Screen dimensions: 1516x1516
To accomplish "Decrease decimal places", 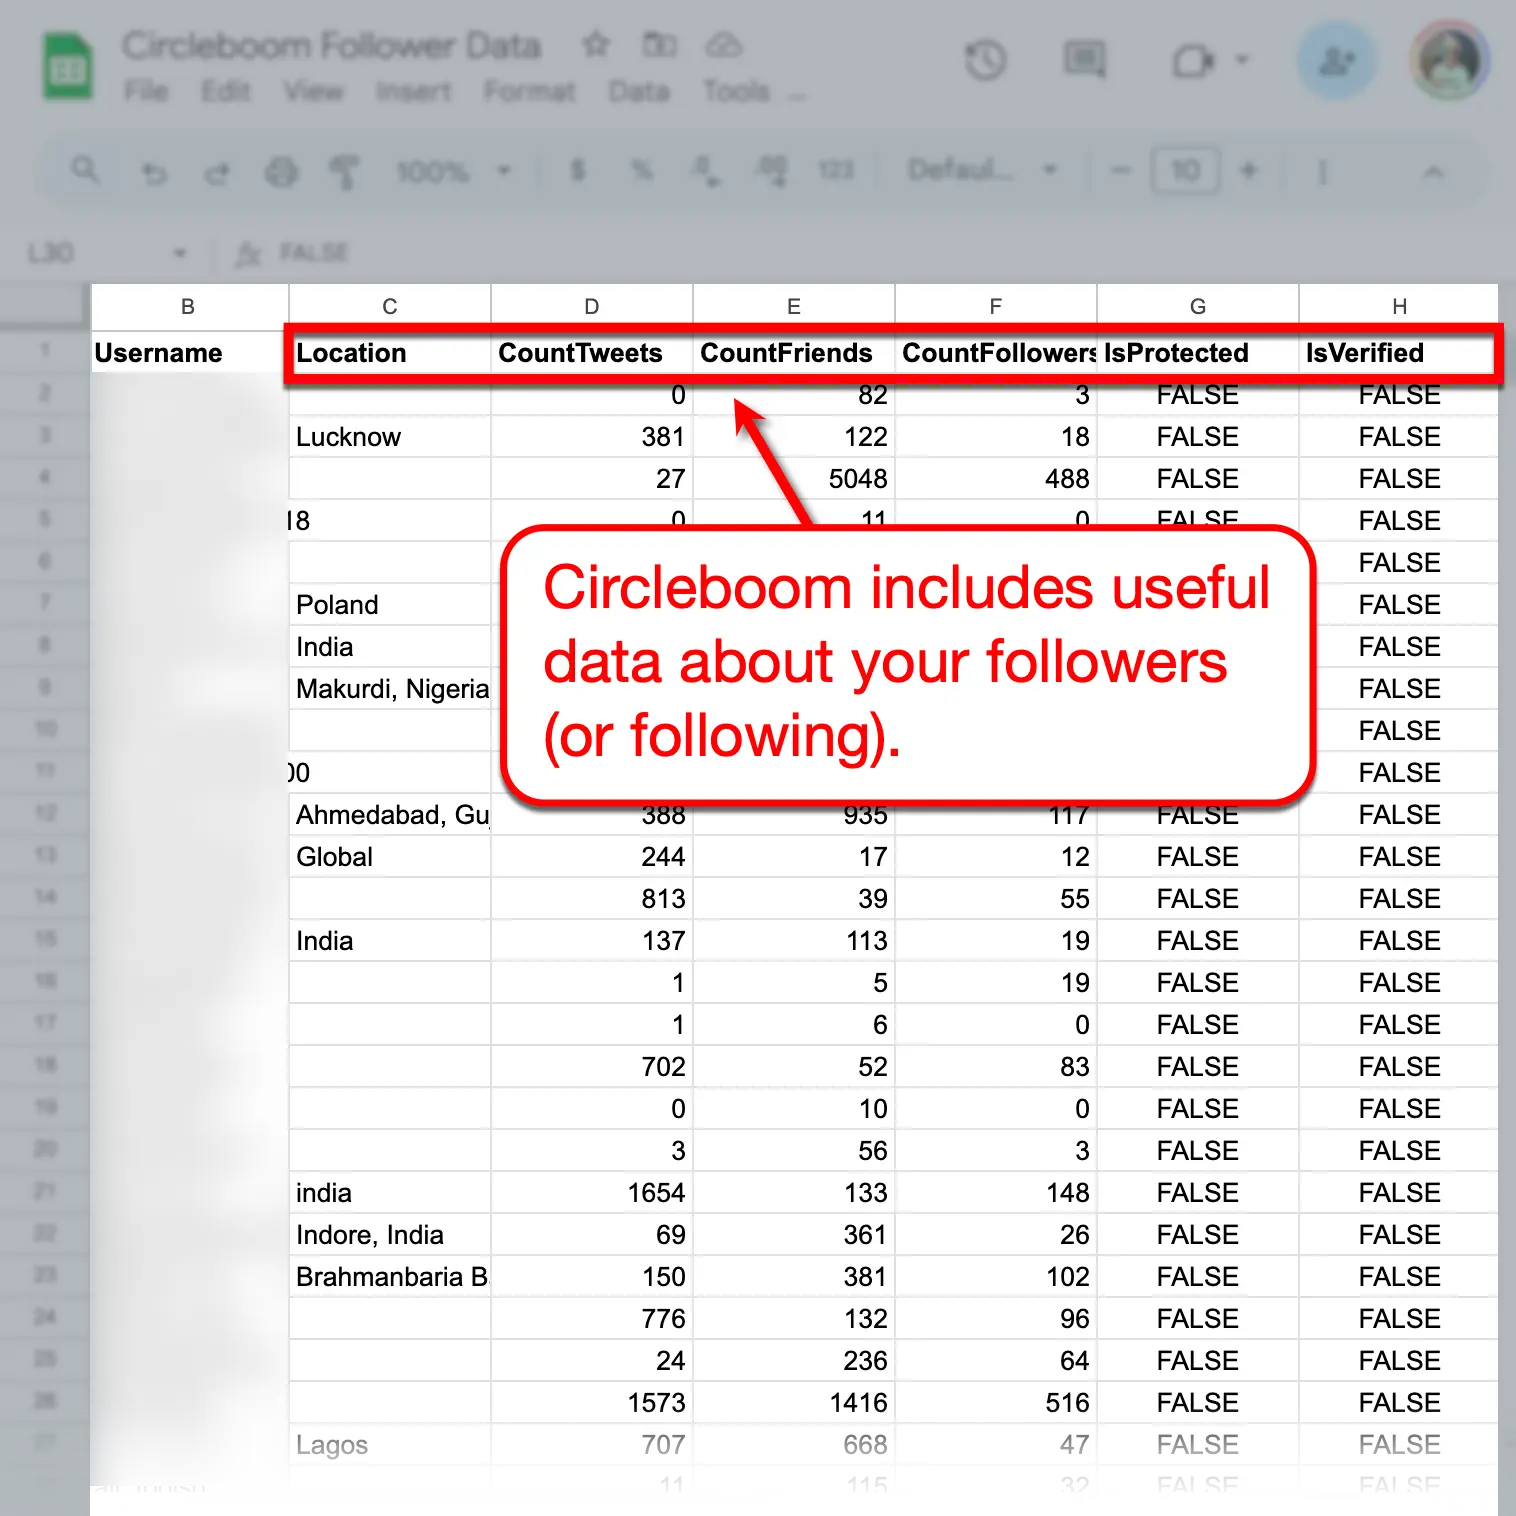I will point(706,172).
